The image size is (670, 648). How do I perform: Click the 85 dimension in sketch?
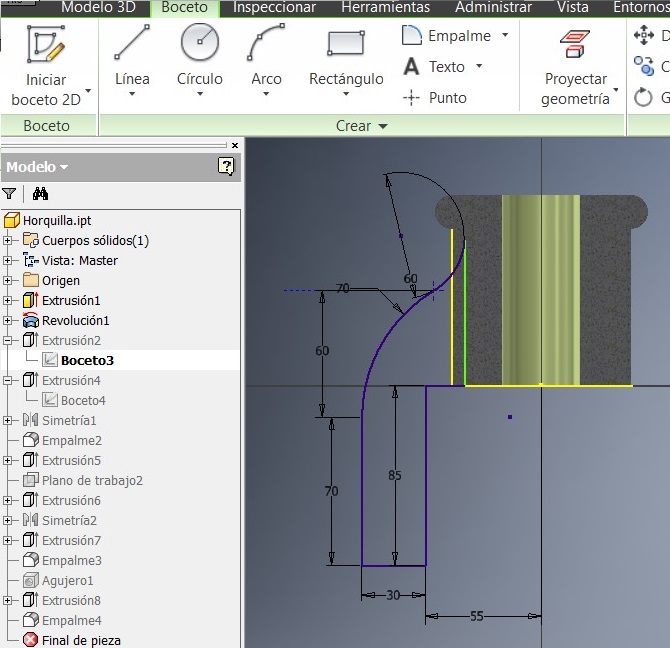[394, 475]
